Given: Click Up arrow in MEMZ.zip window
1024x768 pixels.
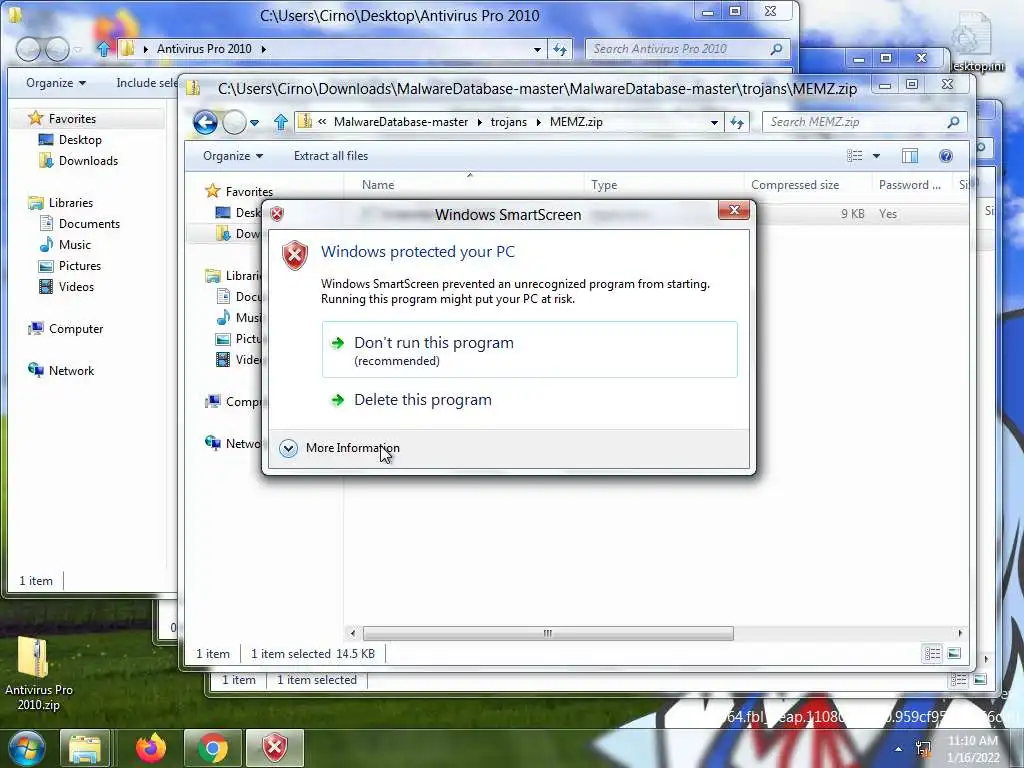Looking at the screenshot, I should click(x=281, y=122).
